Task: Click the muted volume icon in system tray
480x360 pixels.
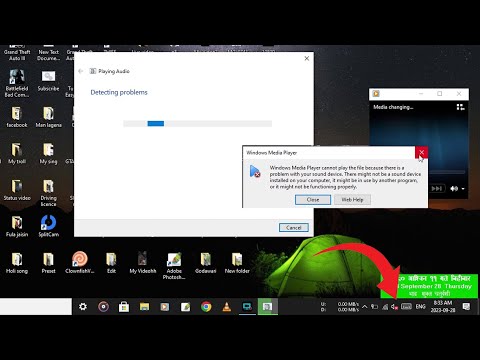Action: tap(395, 307)
